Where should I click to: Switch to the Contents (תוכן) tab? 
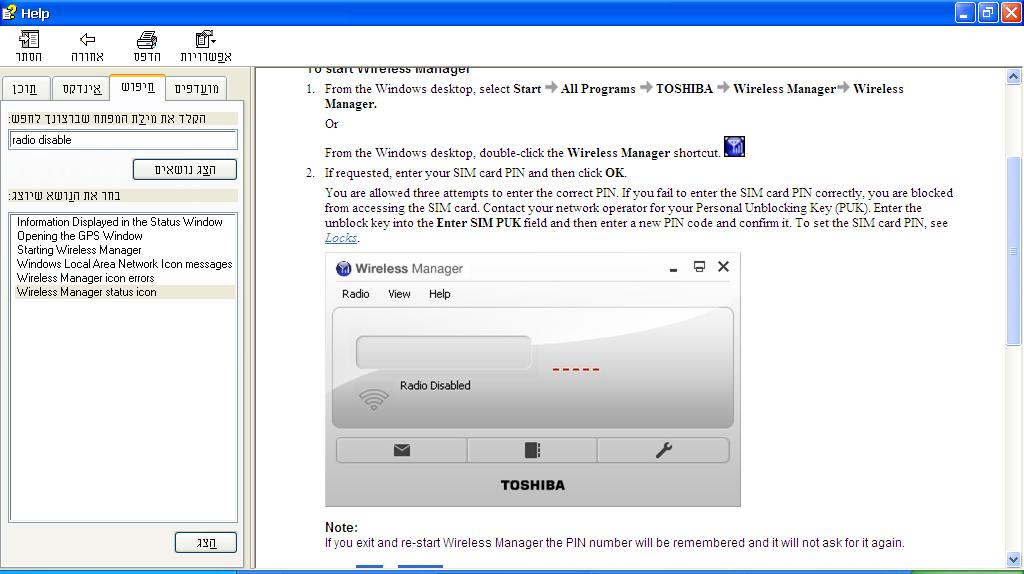coord(25,89)
